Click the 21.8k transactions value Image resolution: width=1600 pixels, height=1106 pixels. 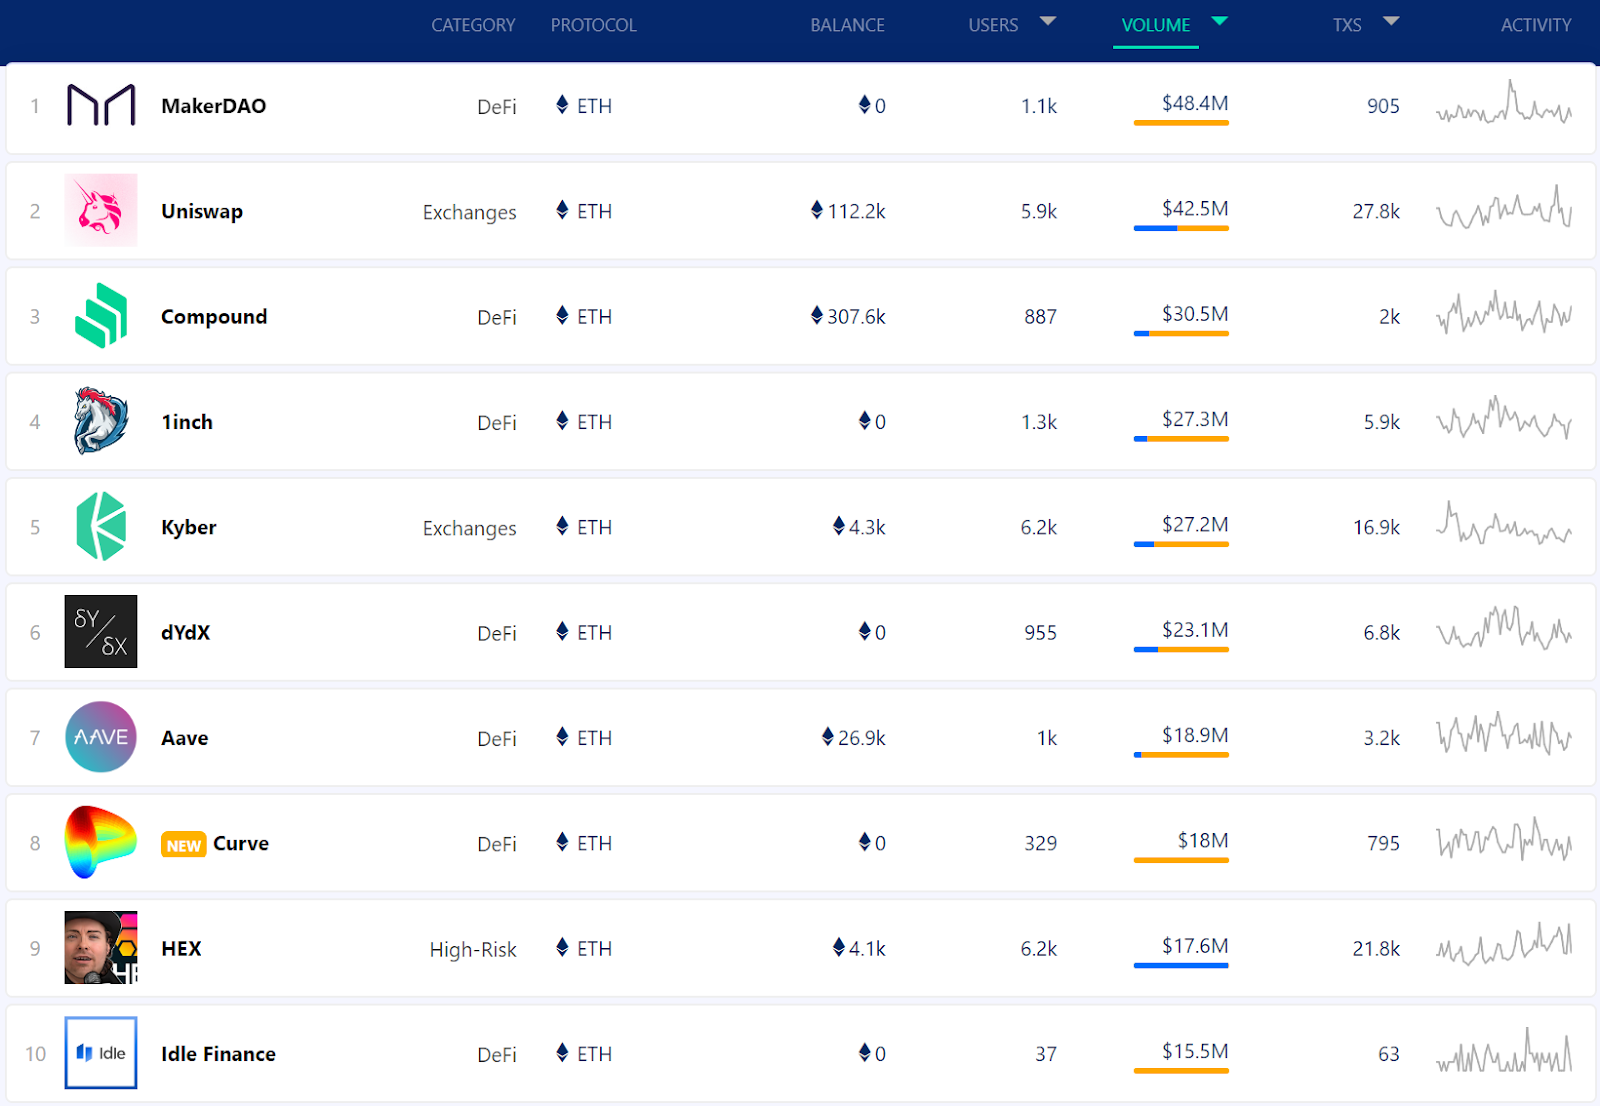[x=1376, y=948]
